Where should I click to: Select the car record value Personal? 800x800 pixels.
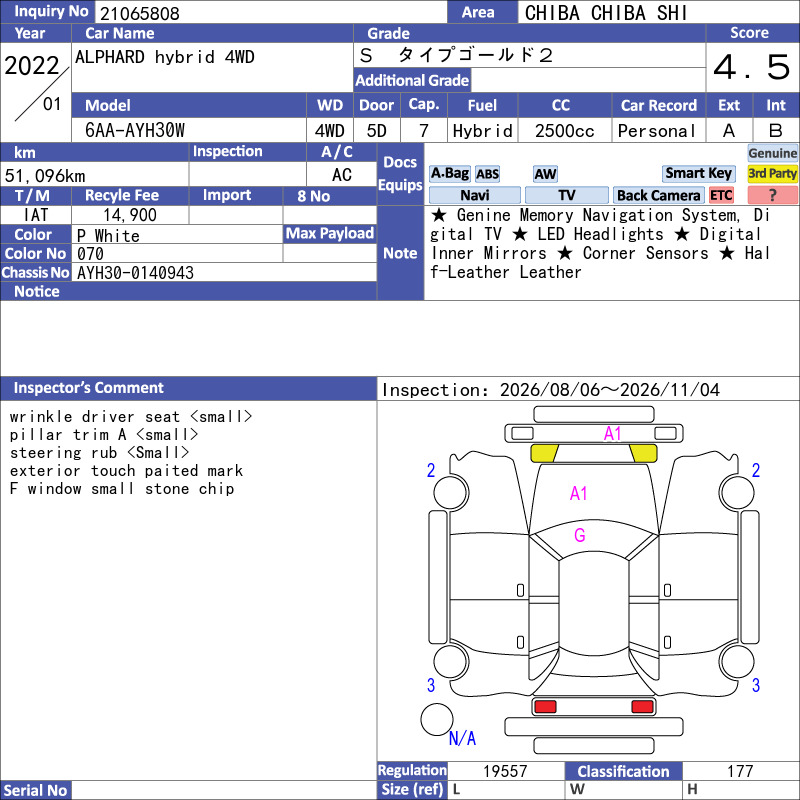pyautogui.click(x=657, y=131)
